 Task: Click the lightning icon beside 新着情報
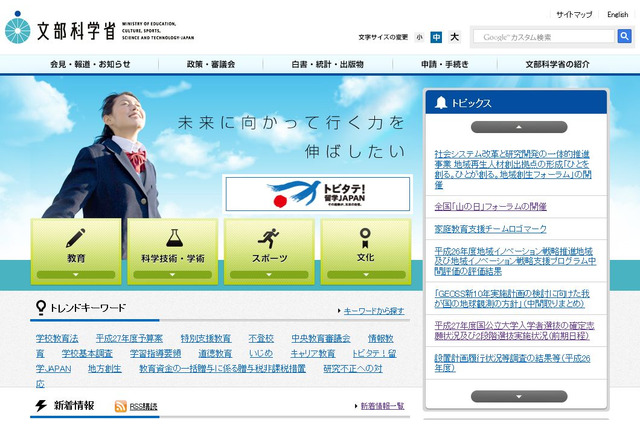pos(41,406)
